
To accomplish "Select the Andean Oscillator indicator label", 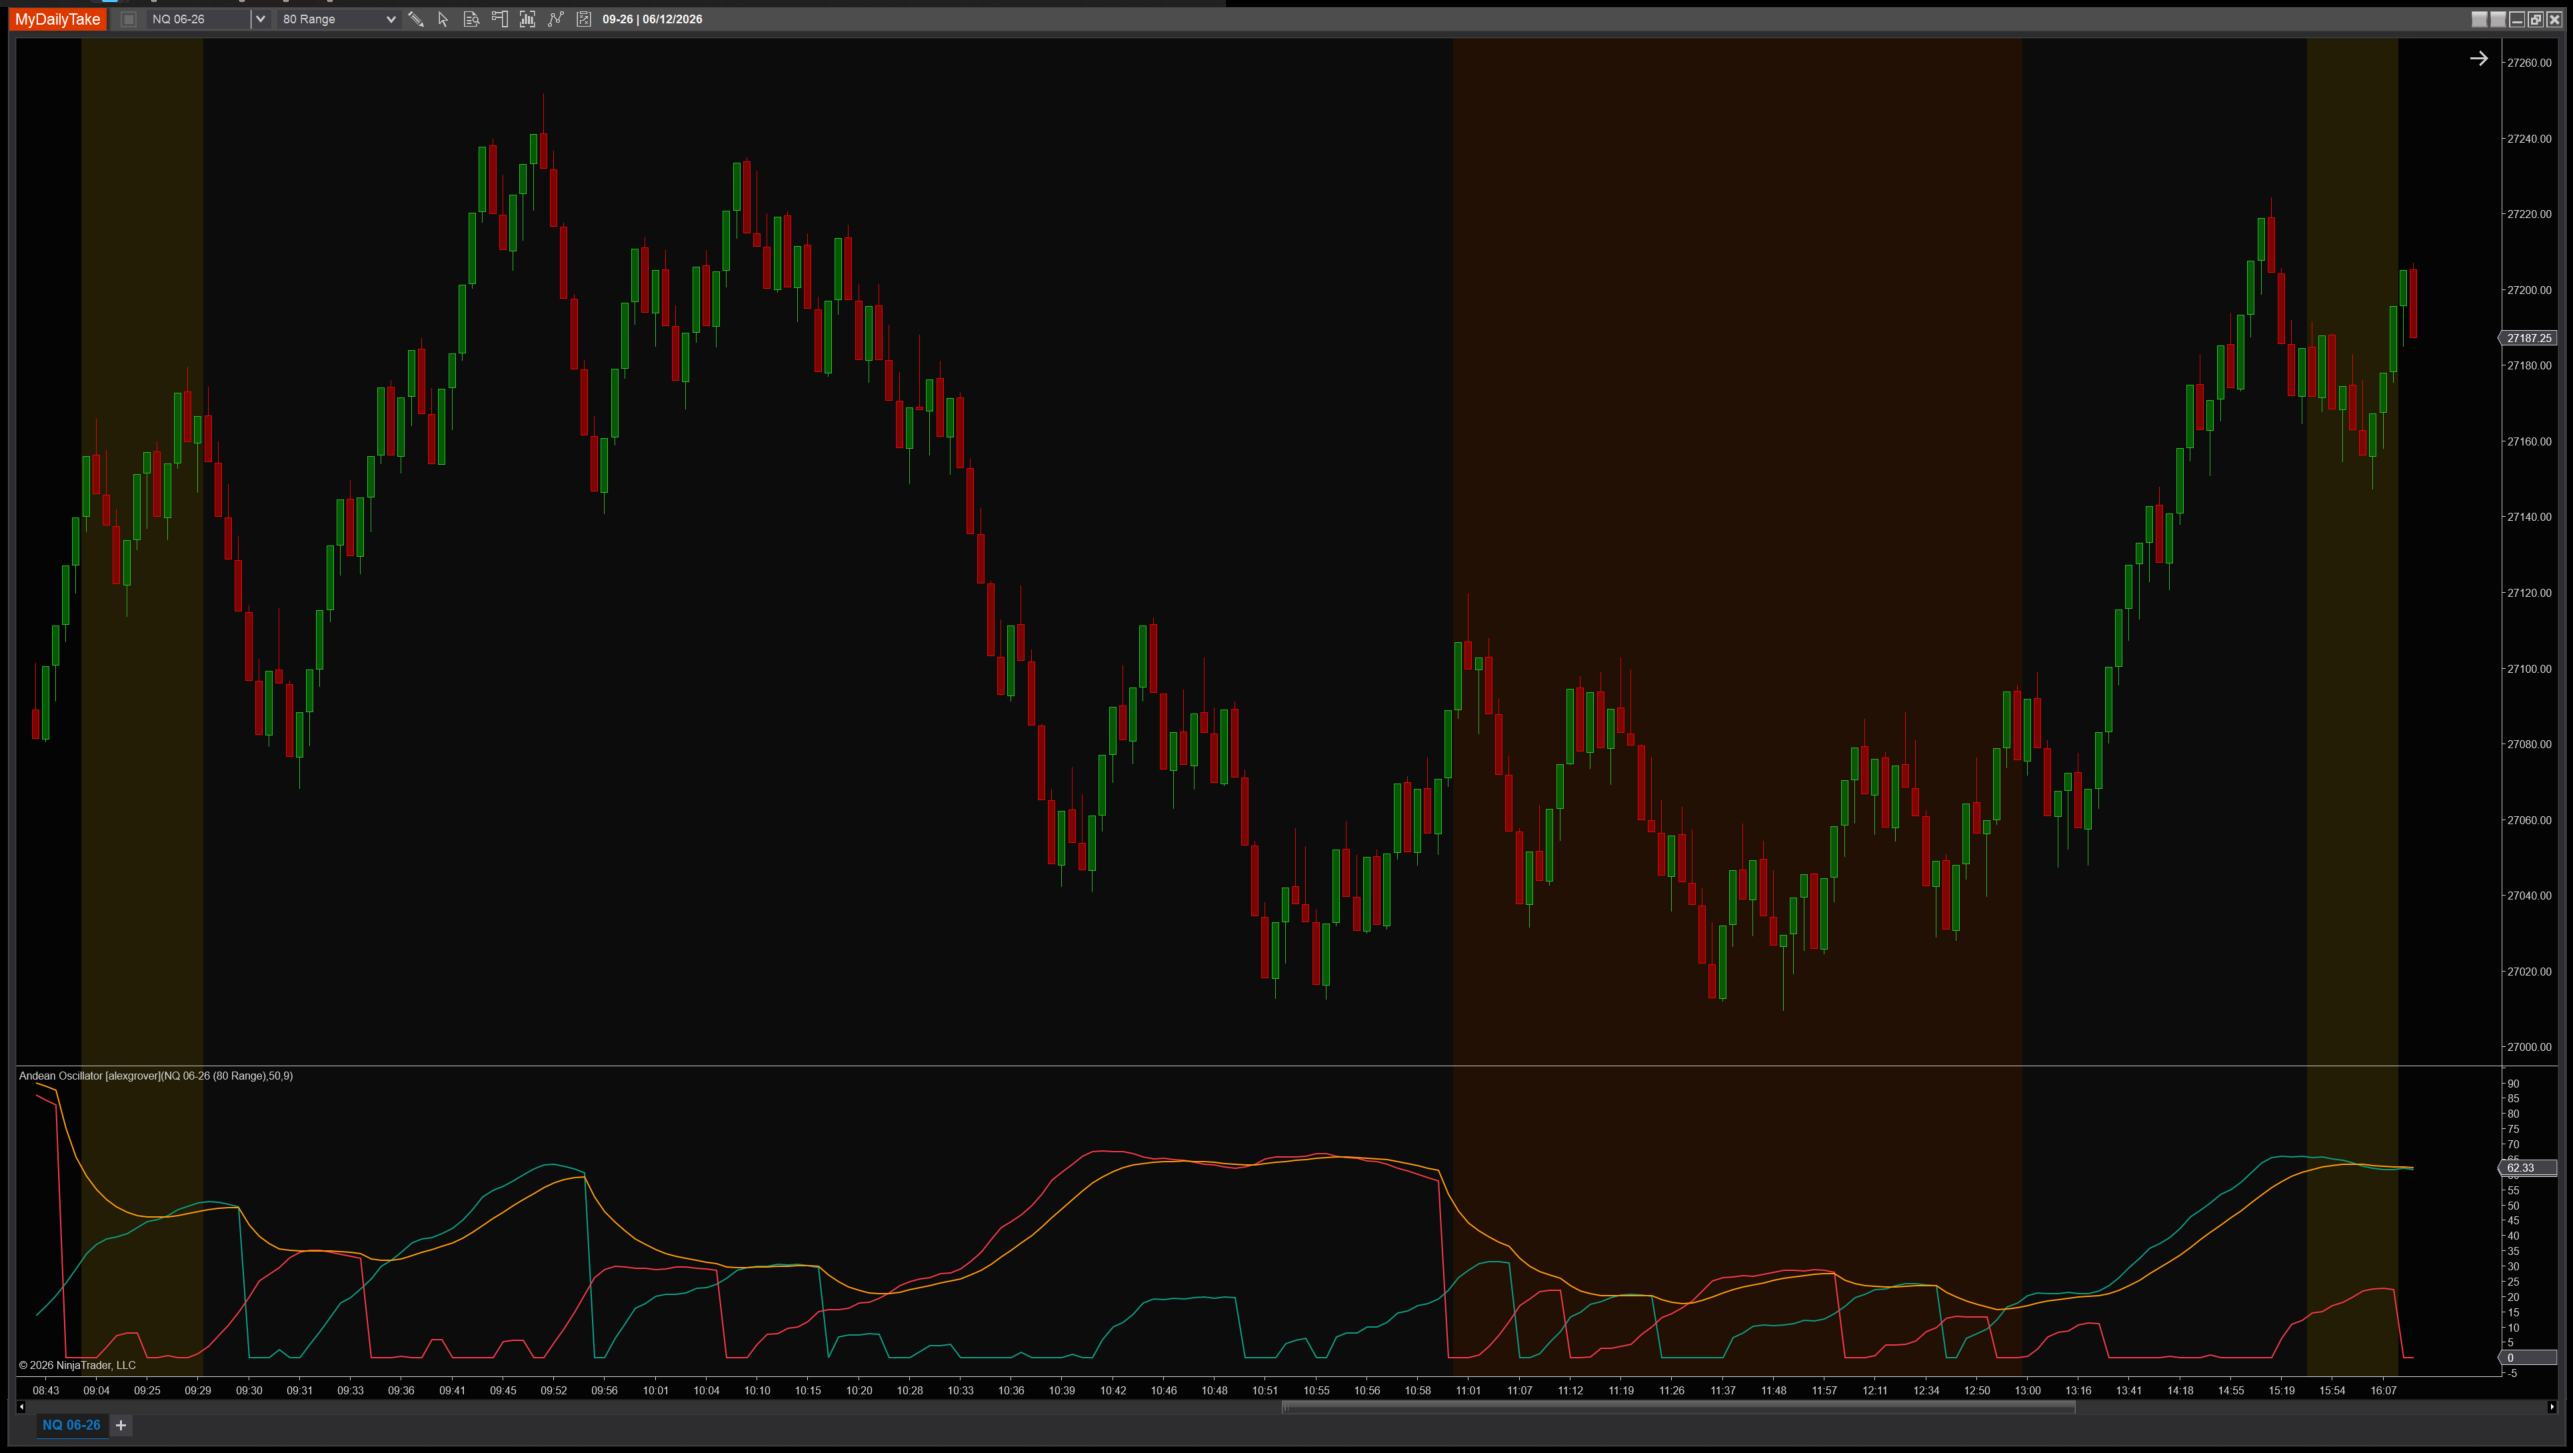I will [156, 1076].
